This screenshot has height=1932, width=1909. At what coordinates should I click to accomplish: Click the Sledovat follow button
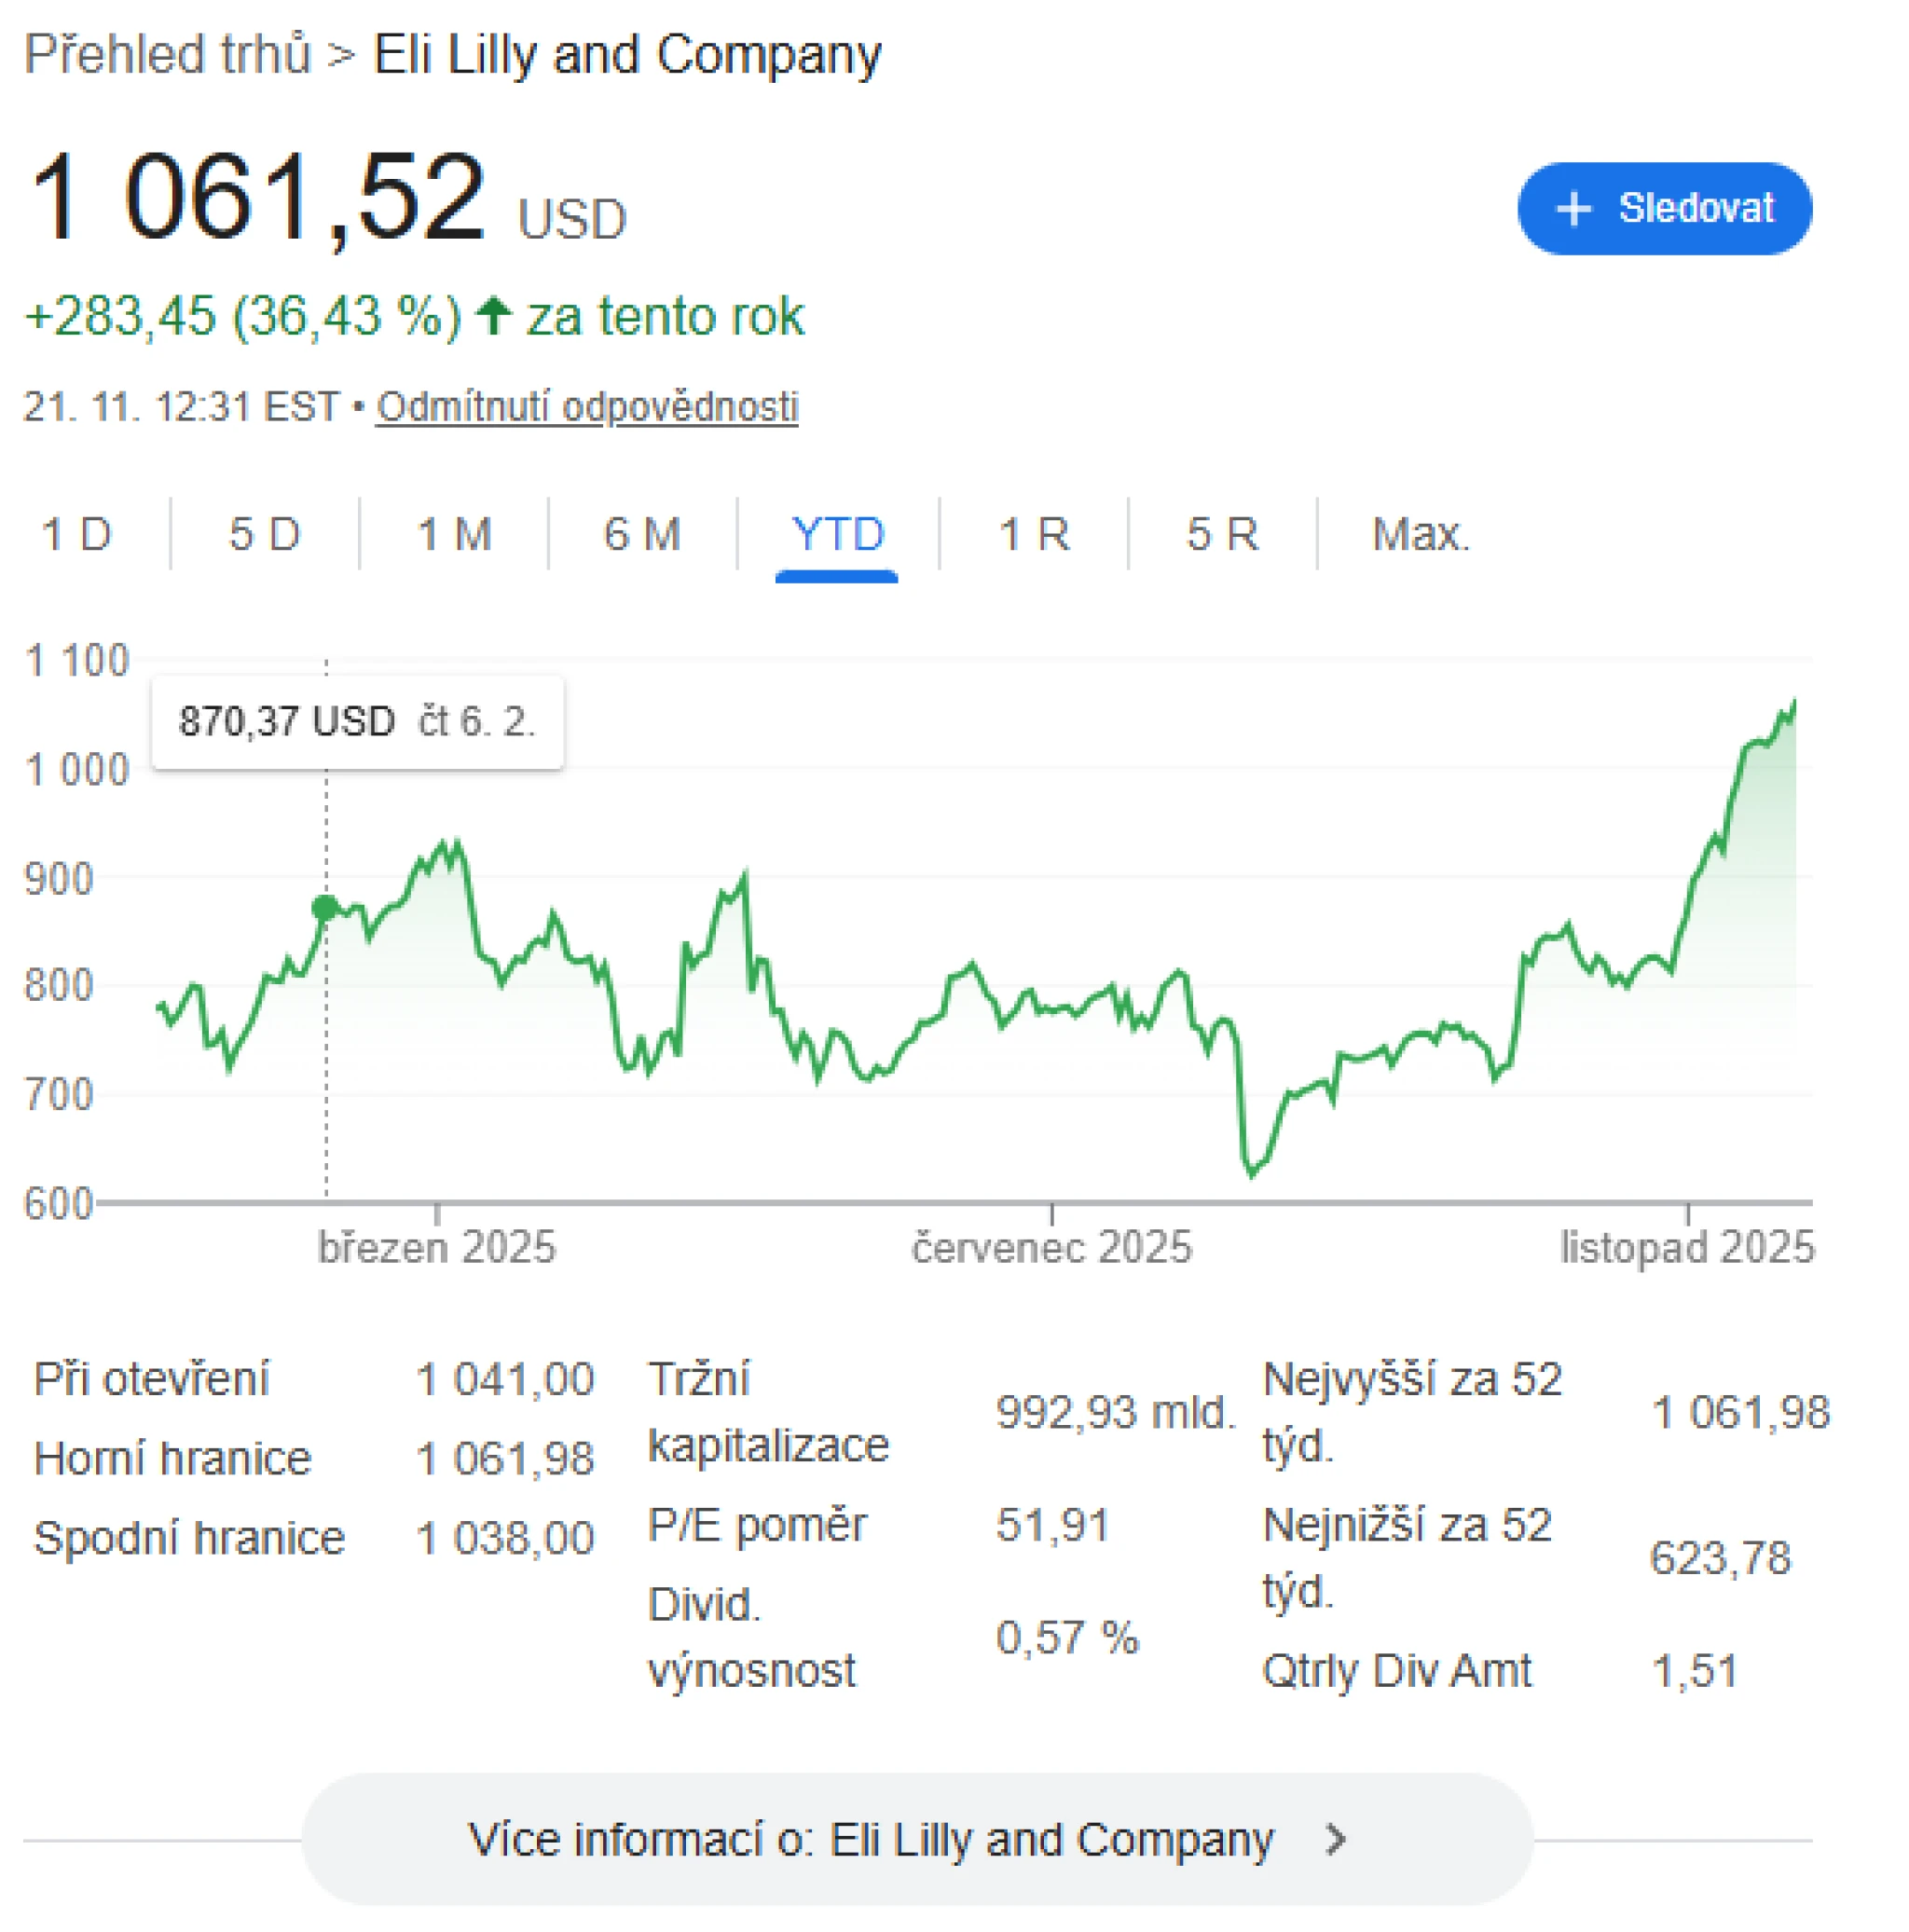(1663, 208)
